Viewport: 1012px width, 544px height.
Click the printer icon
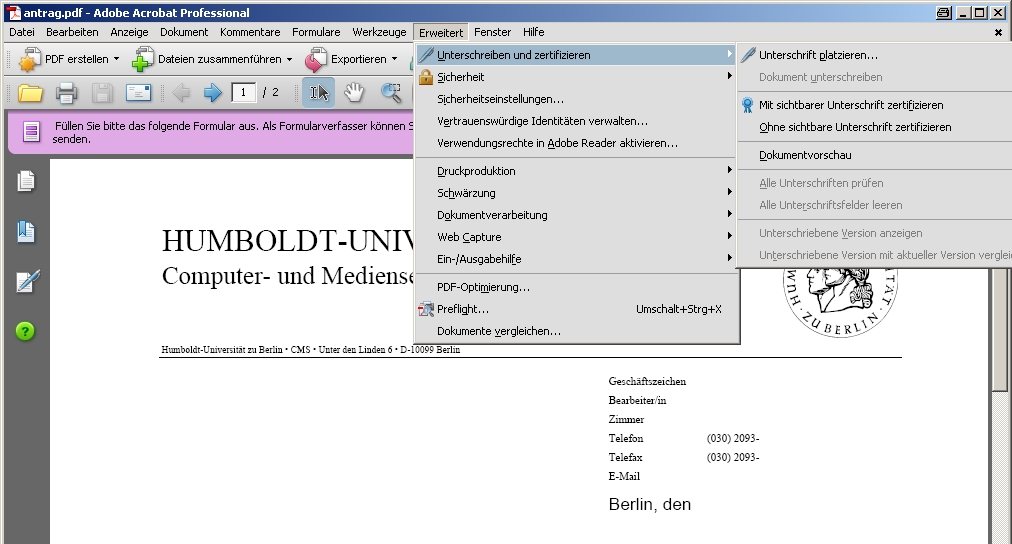tap(66, 94)
